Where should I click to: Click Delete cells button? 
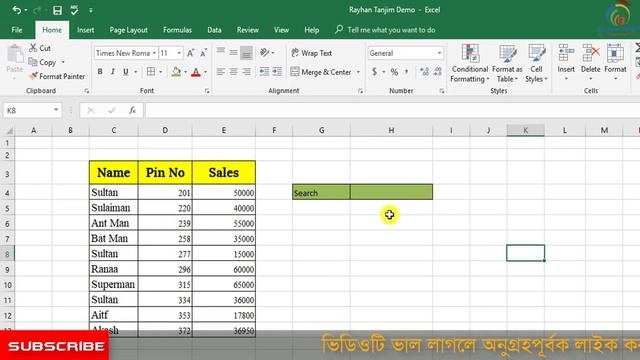[x=591, y=62]
